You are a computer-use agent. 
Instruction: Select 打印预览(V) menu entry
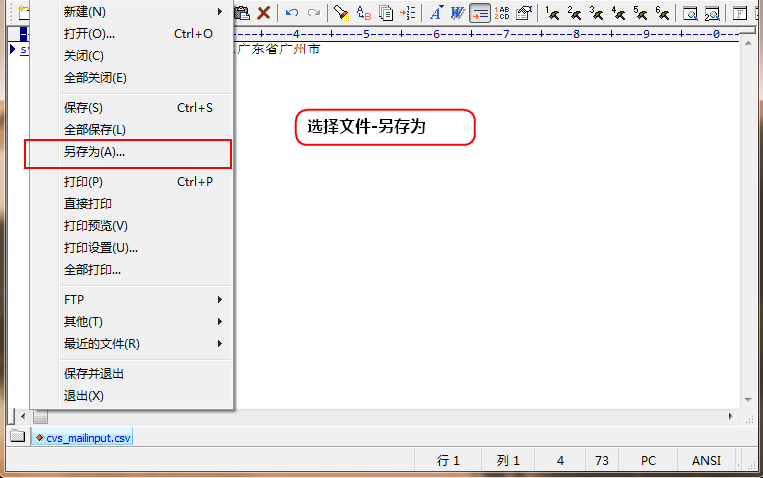(96, 226)
